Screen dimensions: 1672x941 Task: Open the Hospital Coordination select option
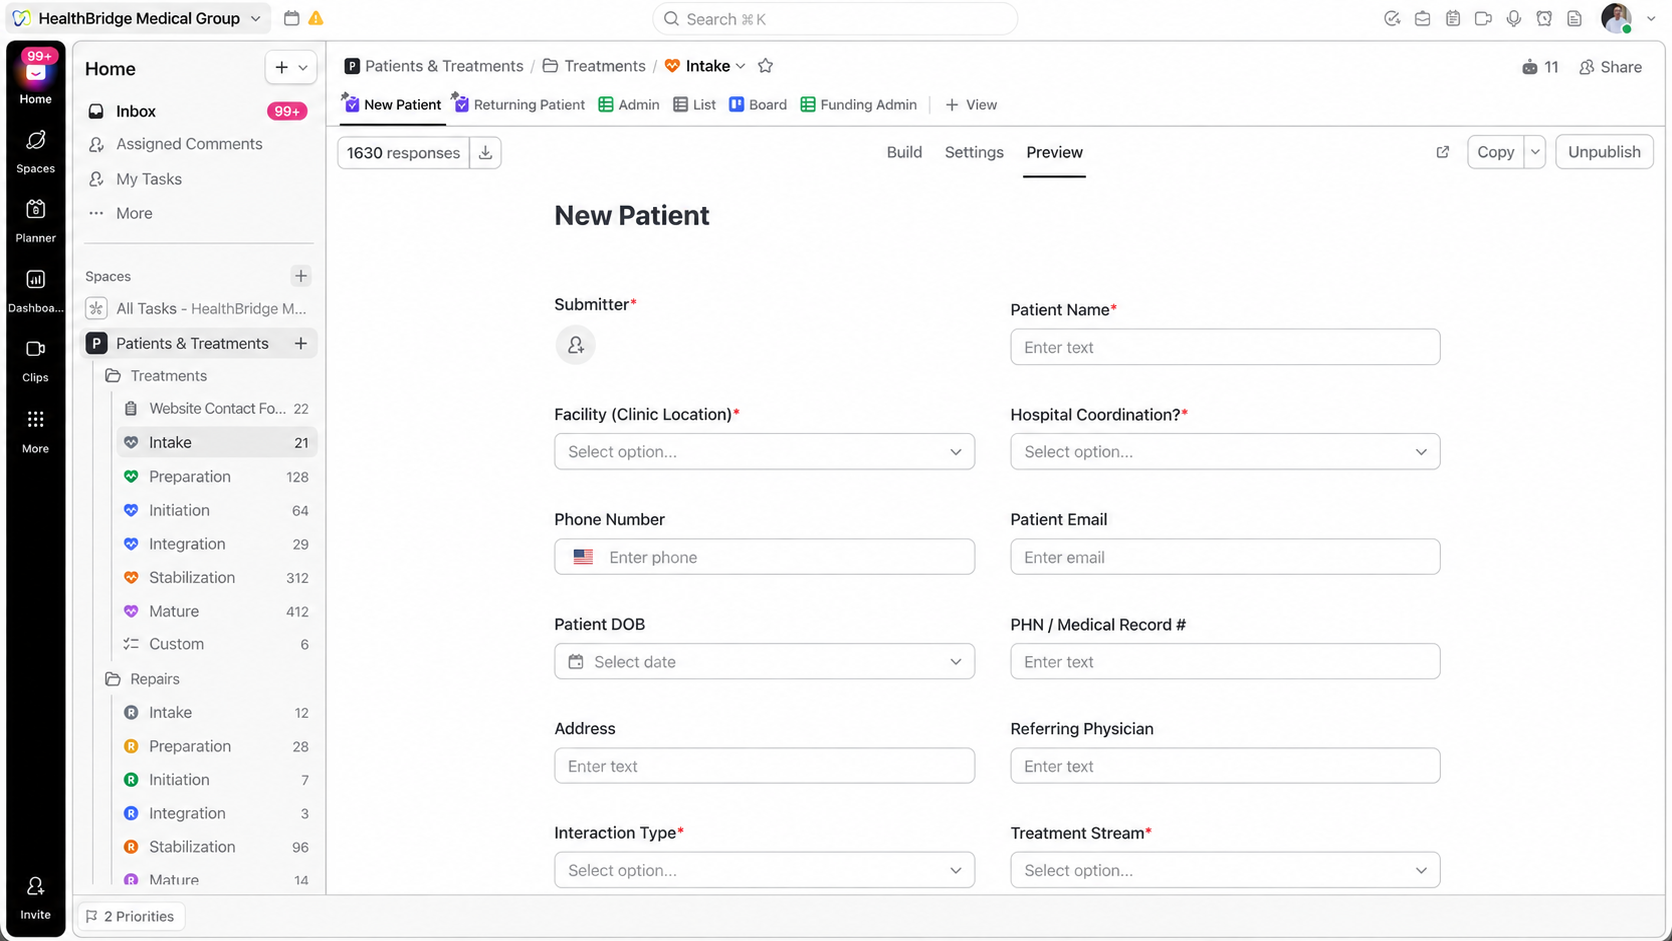1225,452
